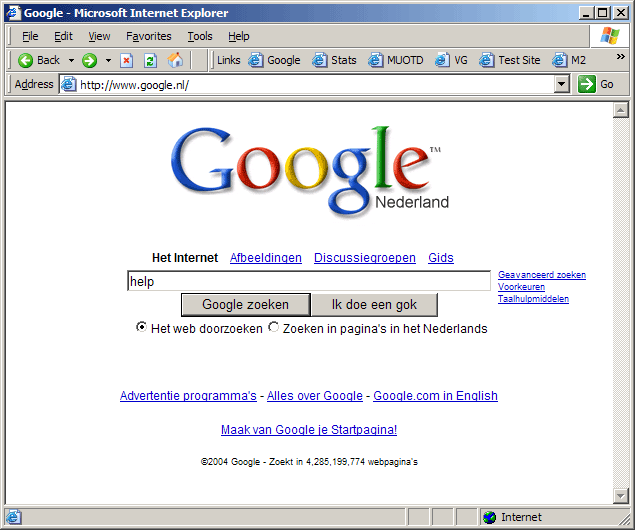
Task: Click the Back navigation arrow icon
Action: tap(27, 60)
